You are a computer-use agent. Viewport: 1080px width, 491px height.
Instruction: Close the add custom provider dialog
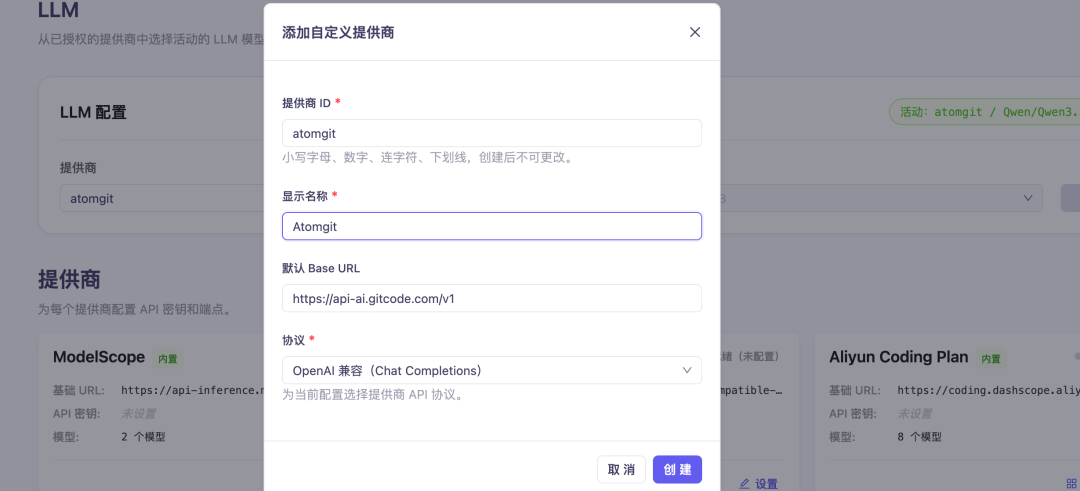click(695, 32)
